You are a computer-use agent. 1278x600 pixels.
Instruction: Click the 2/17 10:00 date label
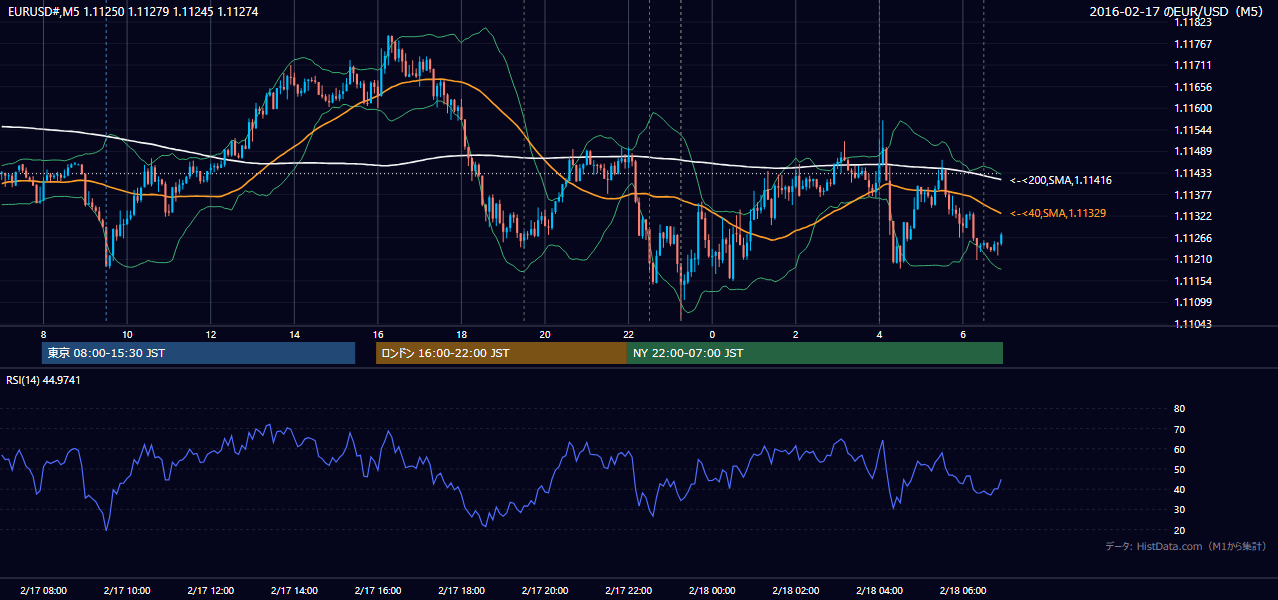pyautogui.click(x=127, y=590)
